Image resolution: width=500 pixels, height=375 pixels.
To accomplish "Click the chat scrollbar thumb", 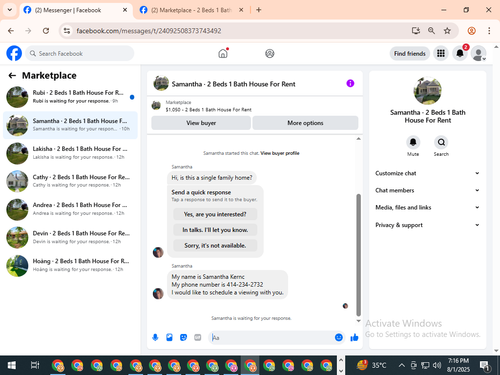I will [x=359, y=255].
